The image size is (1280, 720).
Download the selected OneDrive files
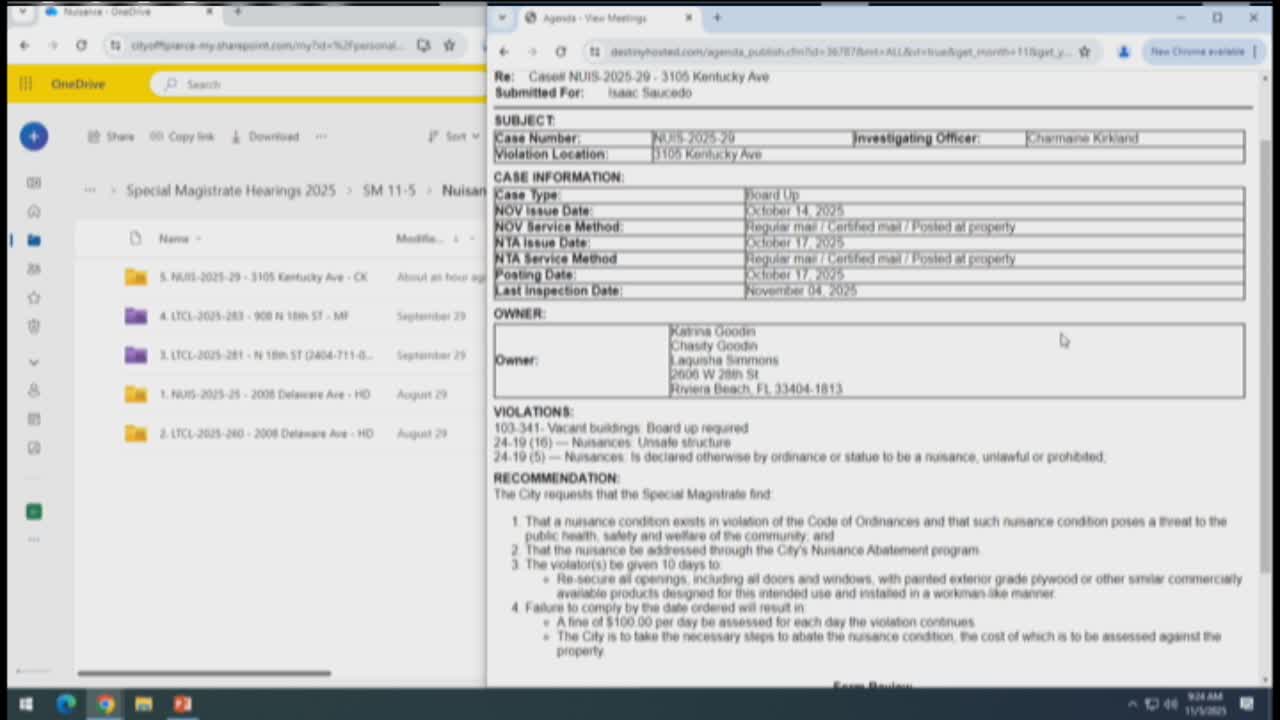(x=265, y=136)
